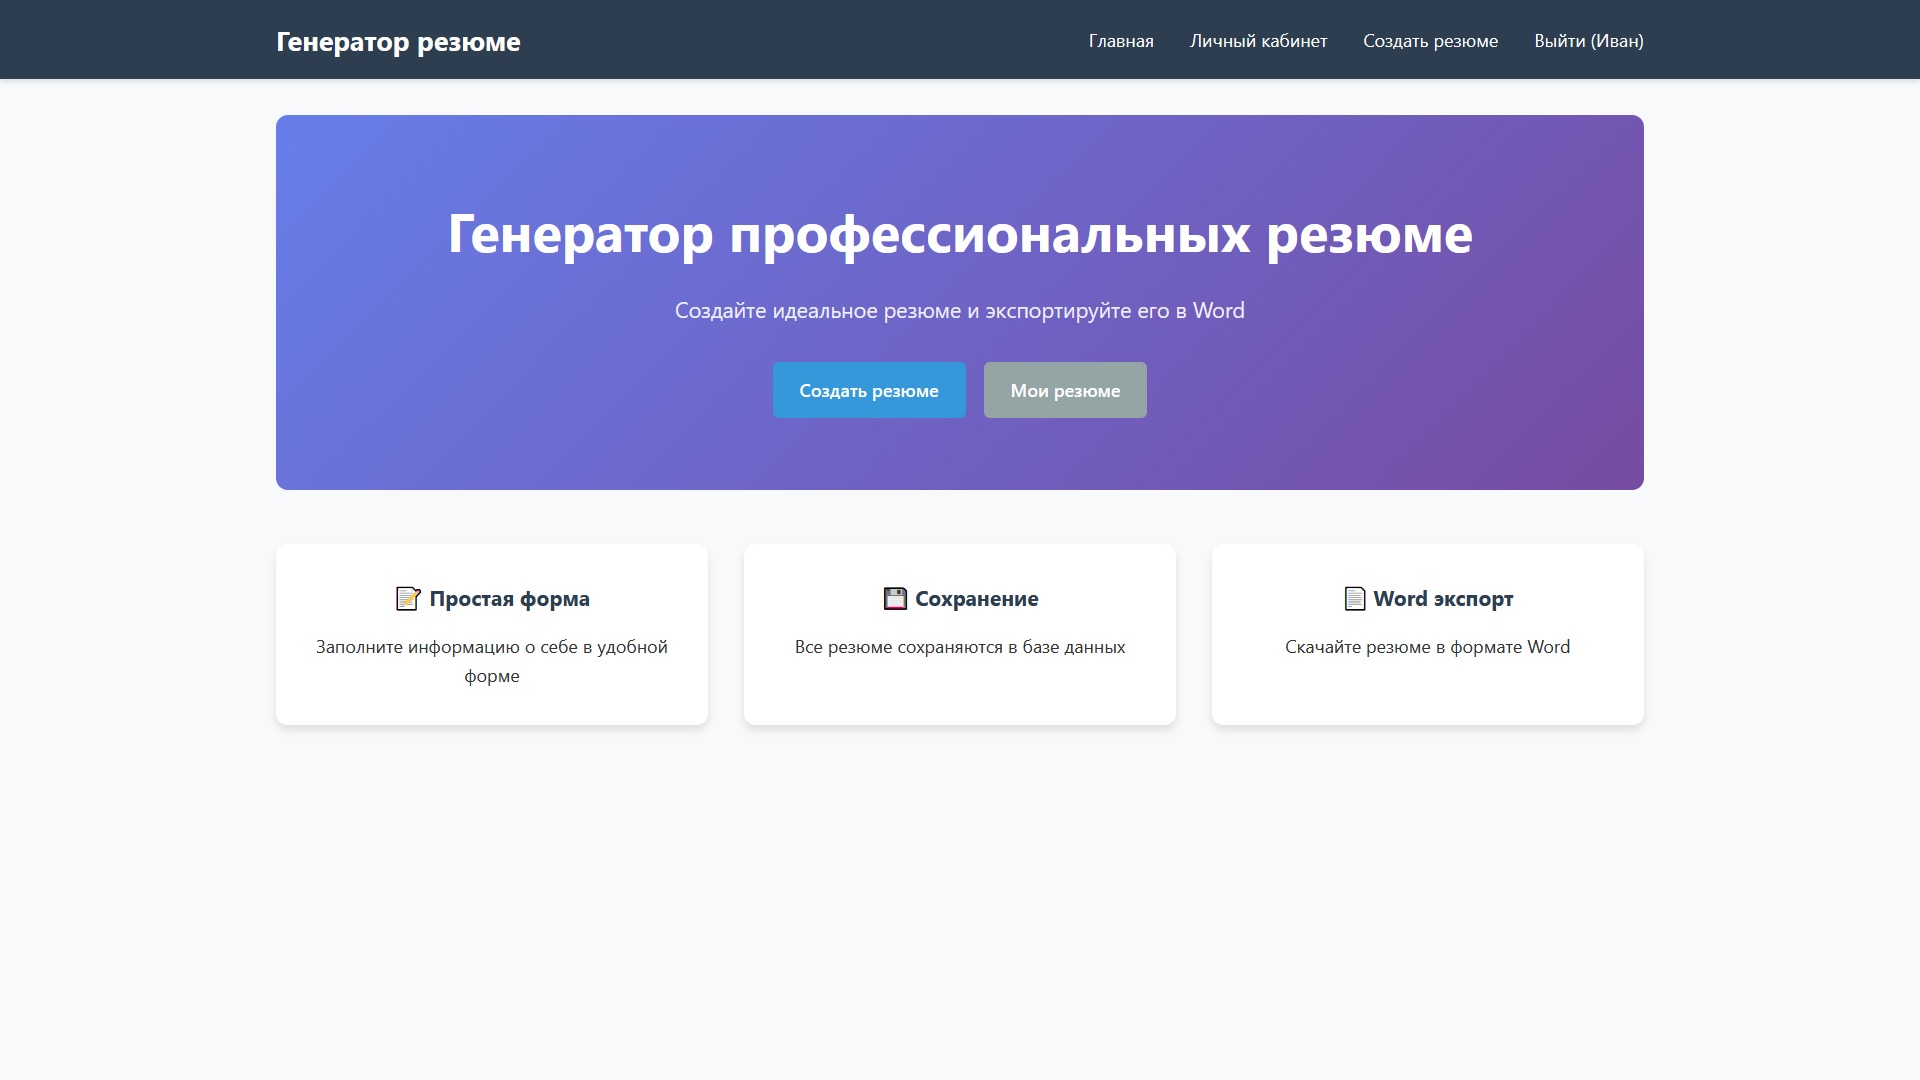The height and width of the screenshot is (1080, 1920).
Task: Click the hero subtitle about exporting to Word
Action: pyautogui.click(x=959, y=311)
